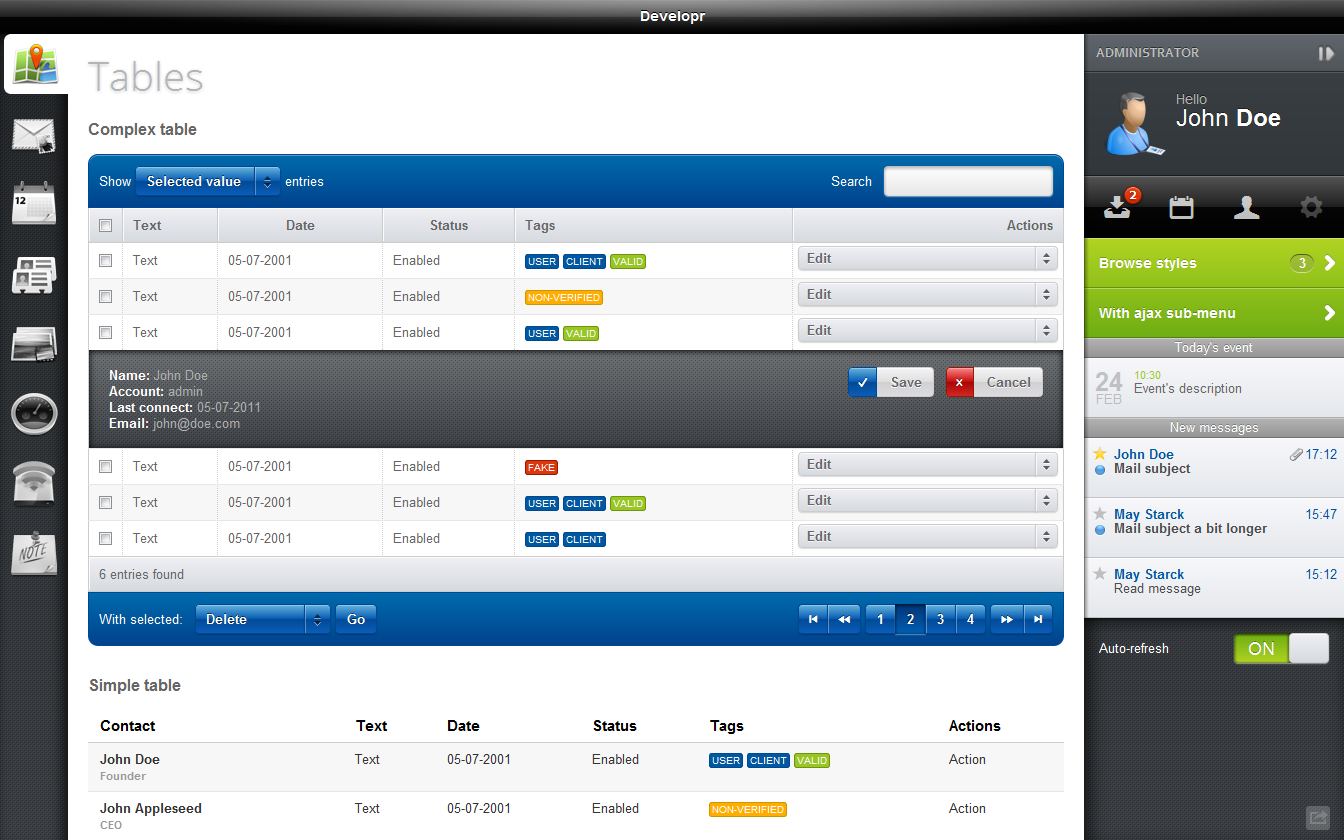
Task: Click the inbox icon with 2 badge
Action: click(1117, 207)
